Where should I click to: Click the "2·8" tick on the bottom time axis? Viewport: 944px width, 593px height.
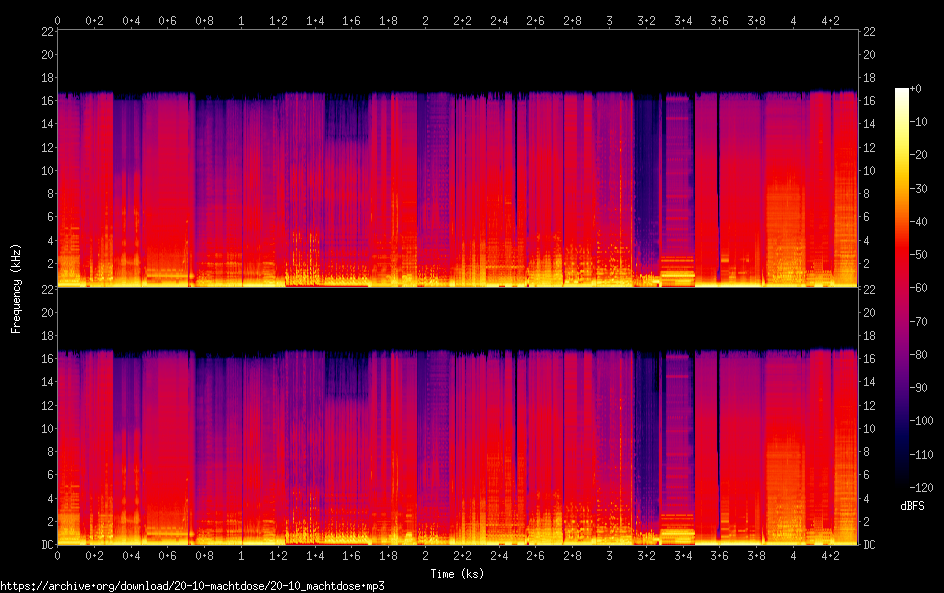(x=573, y=556)
